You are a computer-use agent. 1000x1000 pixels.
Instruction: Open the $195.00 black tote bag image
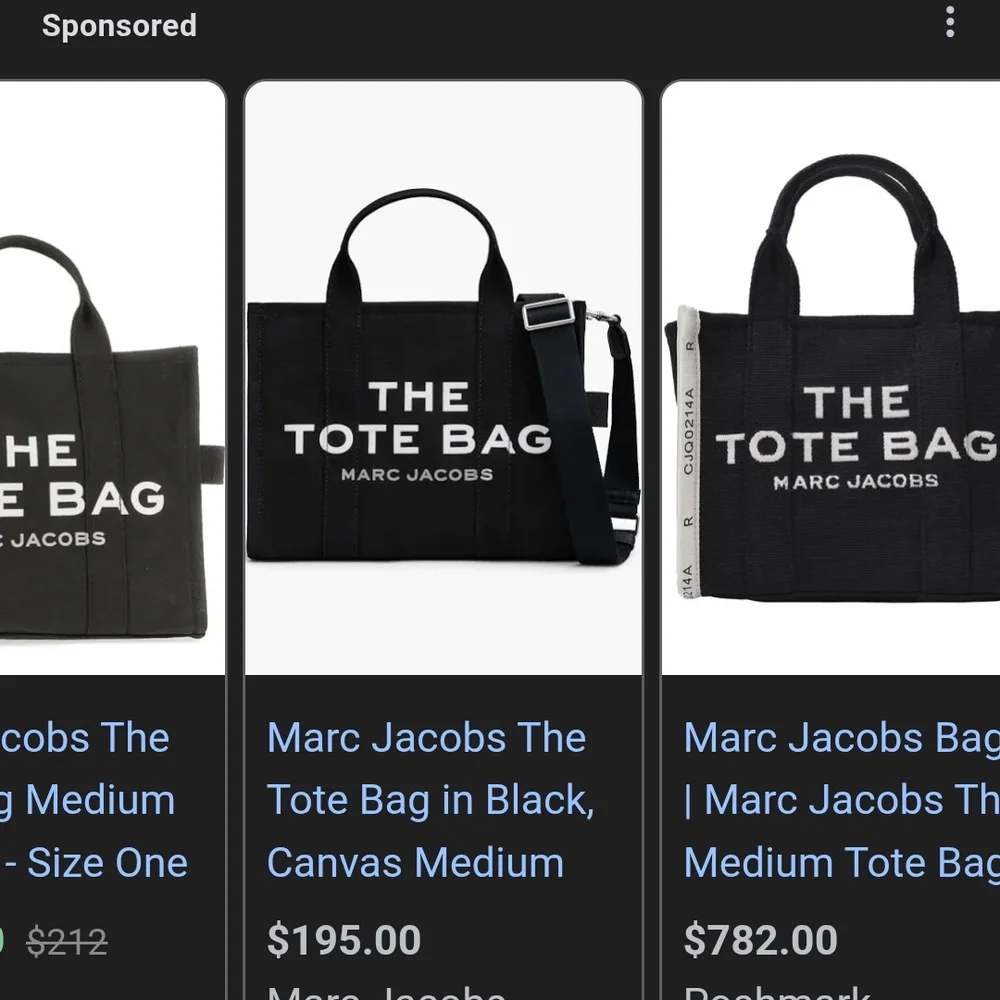click(443, 378)
